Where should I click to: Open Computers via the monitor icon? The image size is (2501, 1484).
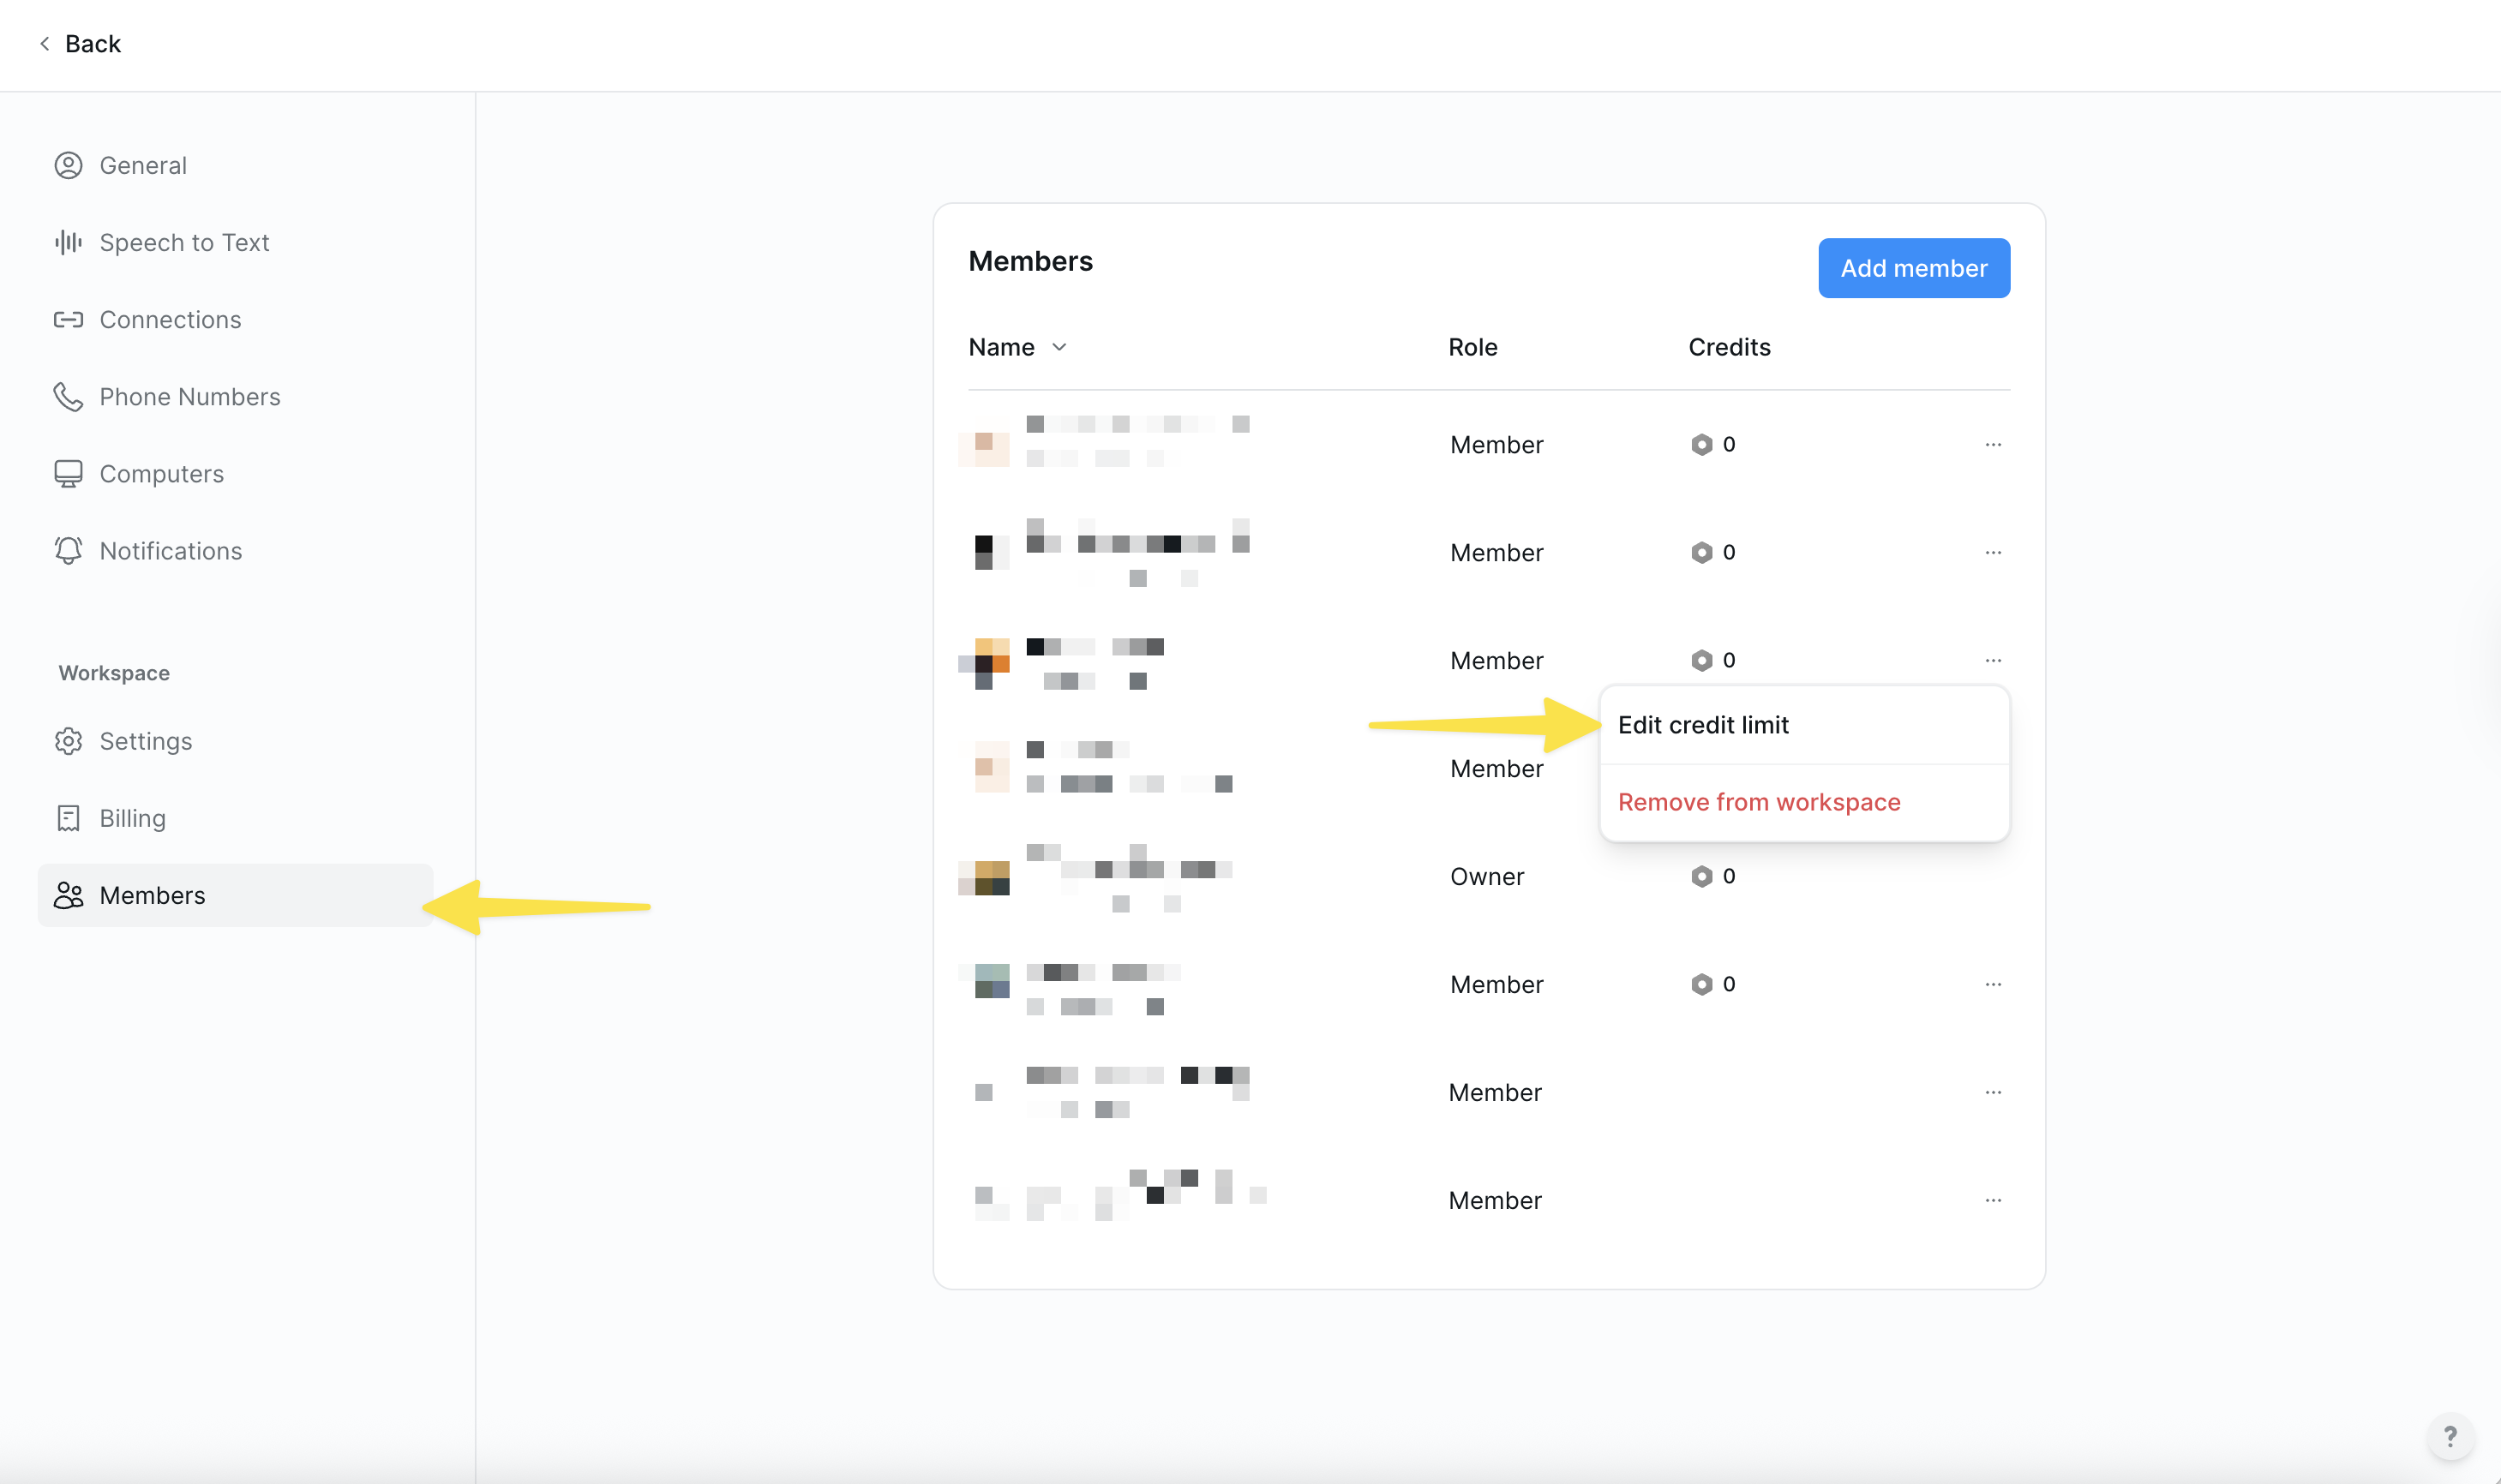pos(68,473)
